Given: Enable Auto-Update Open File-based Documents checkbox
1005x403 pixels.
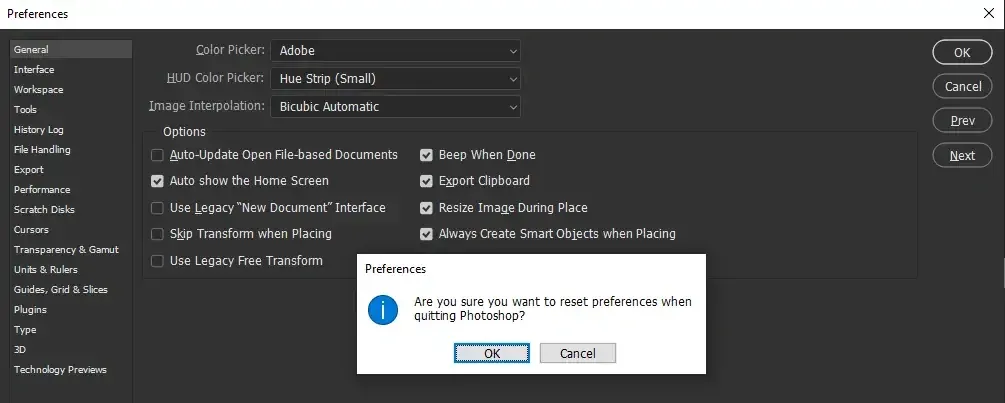Looking at the screenshot, I should [157, 155].
